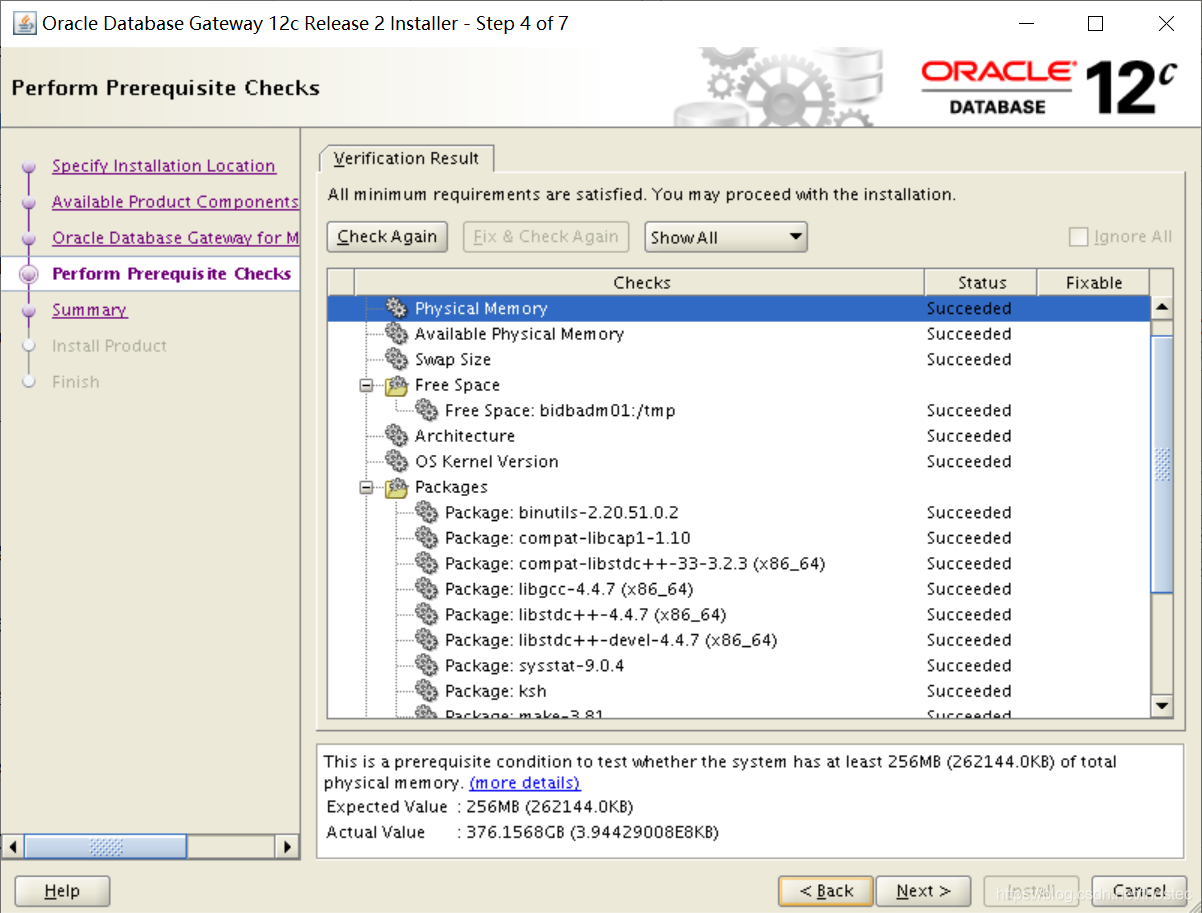This screenshot has height=913, width=1202.
Task: Click the Expected Value 256MB text
Action: click(550, 807)
